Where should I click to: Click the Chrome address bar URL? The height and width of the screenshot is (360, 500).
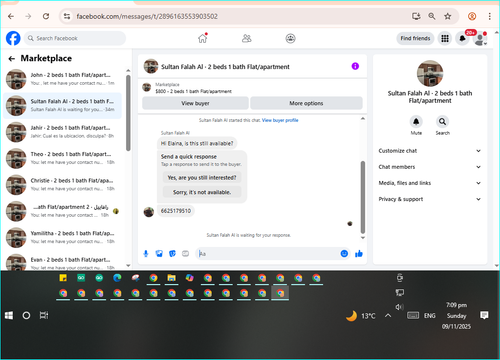(x=147, y=16)
